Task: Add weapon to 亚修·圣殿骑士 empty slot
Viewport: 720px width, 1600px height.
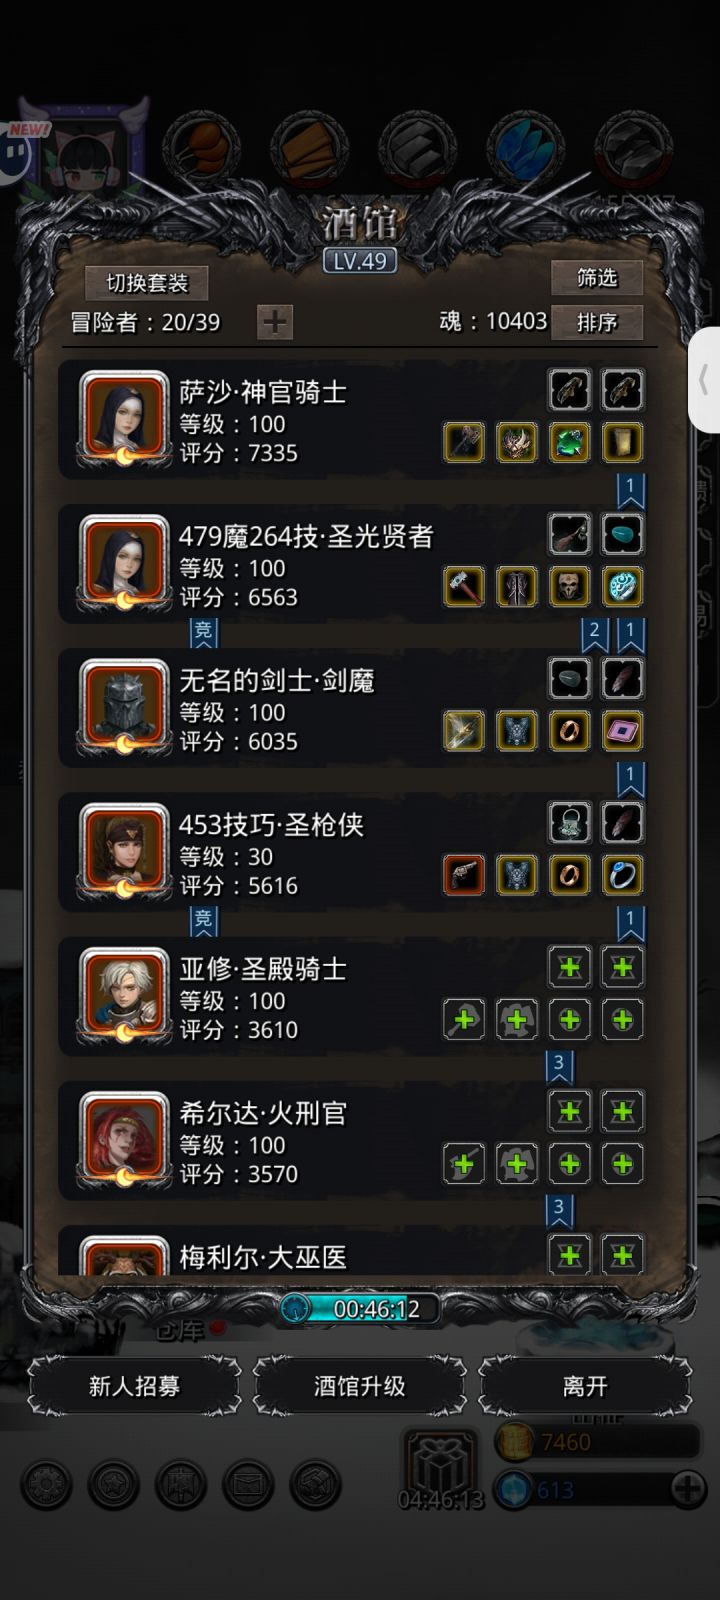Action: coord(464,1019)
